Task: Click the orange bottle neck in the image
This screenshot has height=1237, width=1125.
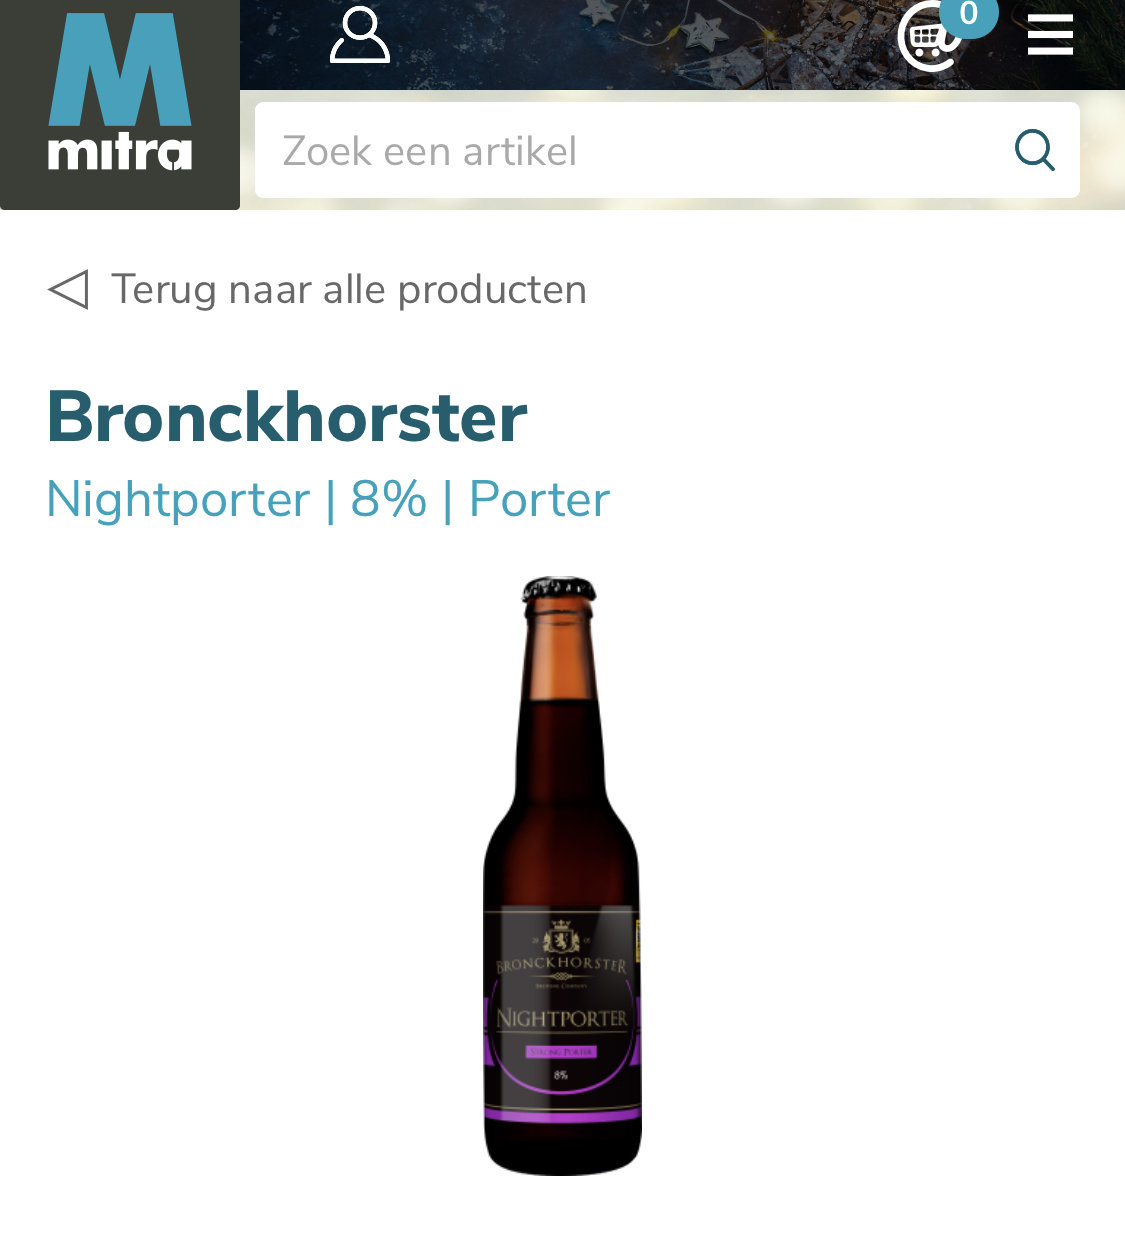Action: (x=560, y=650)
